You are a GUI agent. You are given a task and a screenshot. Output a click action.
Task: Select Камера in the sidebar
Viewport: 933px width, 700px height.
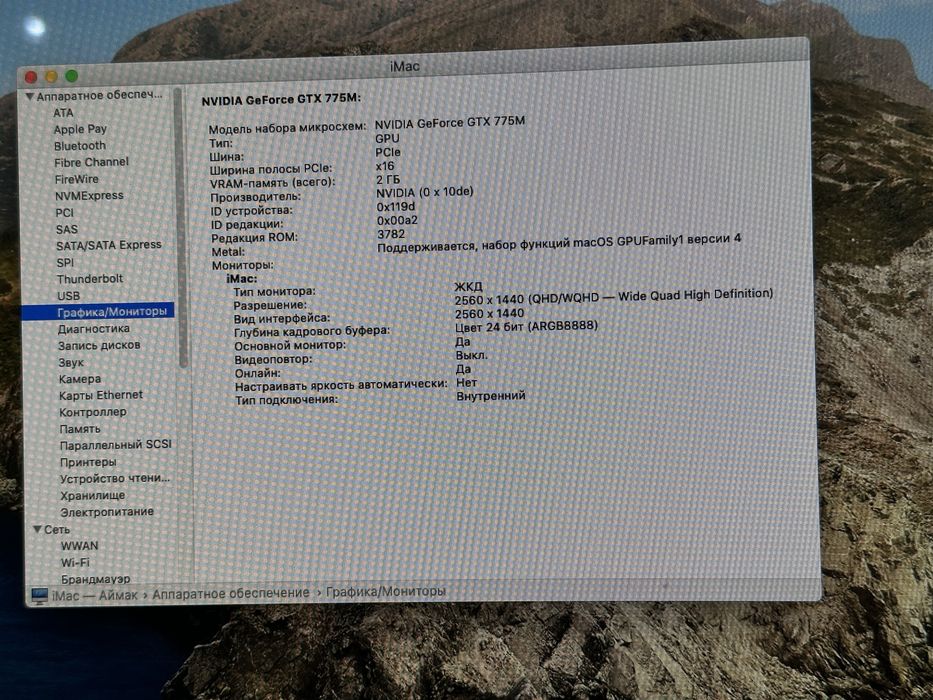click(x=80, y=379)
